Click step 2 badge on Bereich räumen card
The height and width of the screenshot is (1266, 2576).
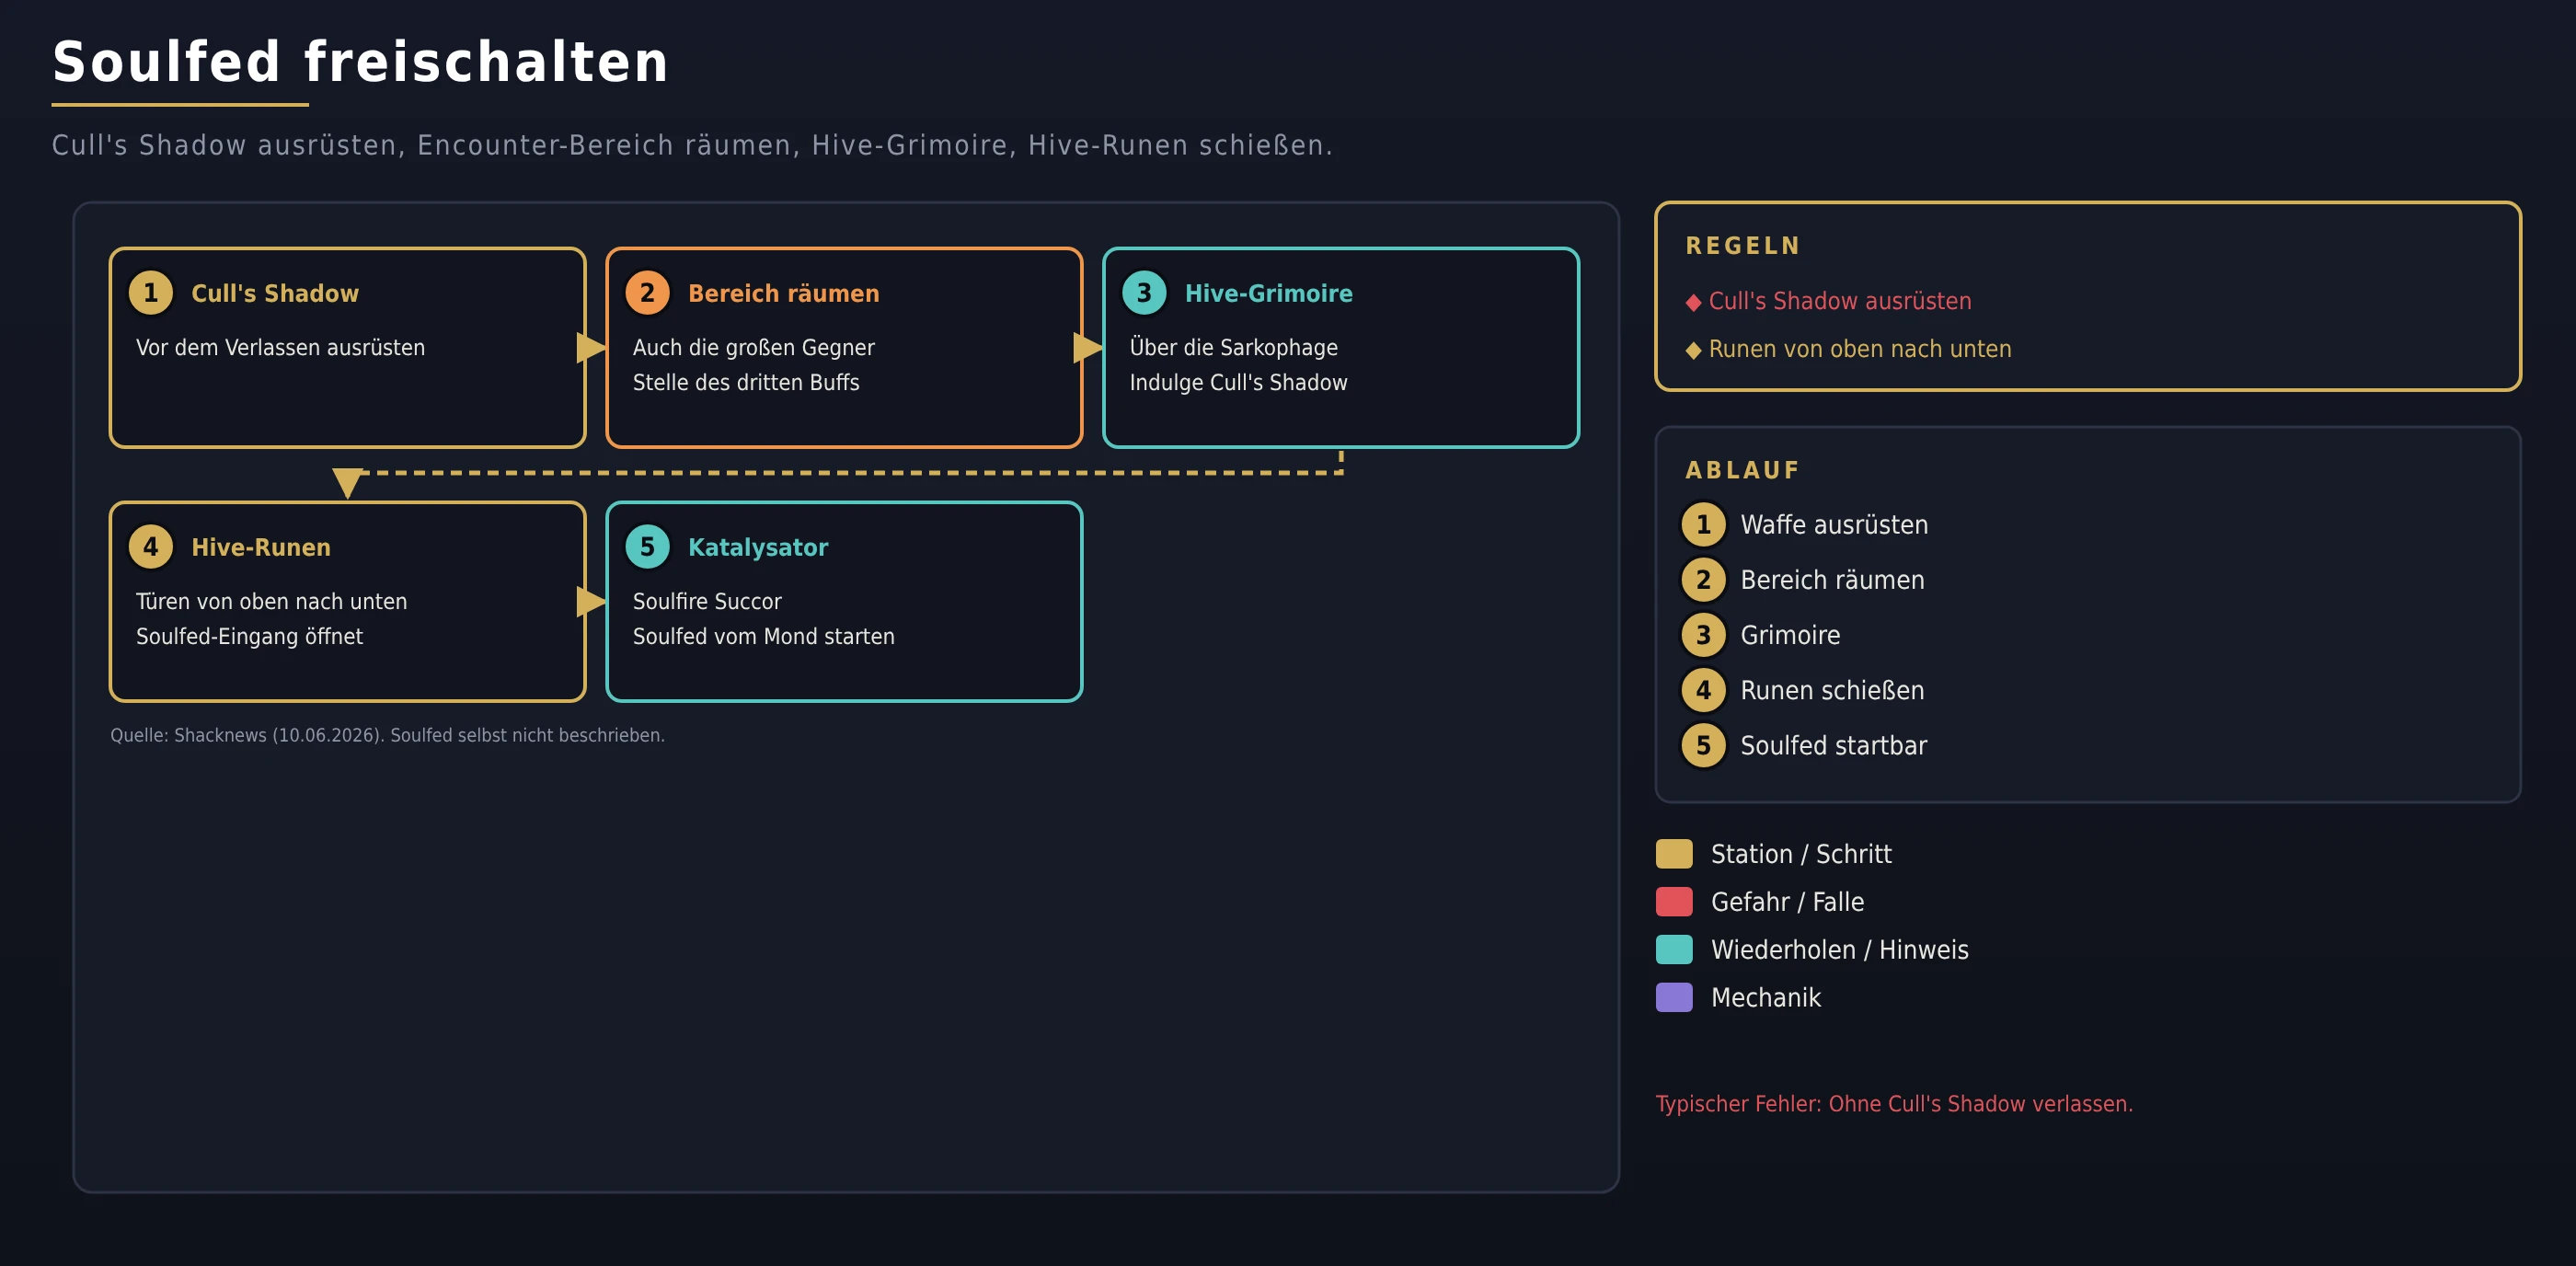(x=647, y=293)
